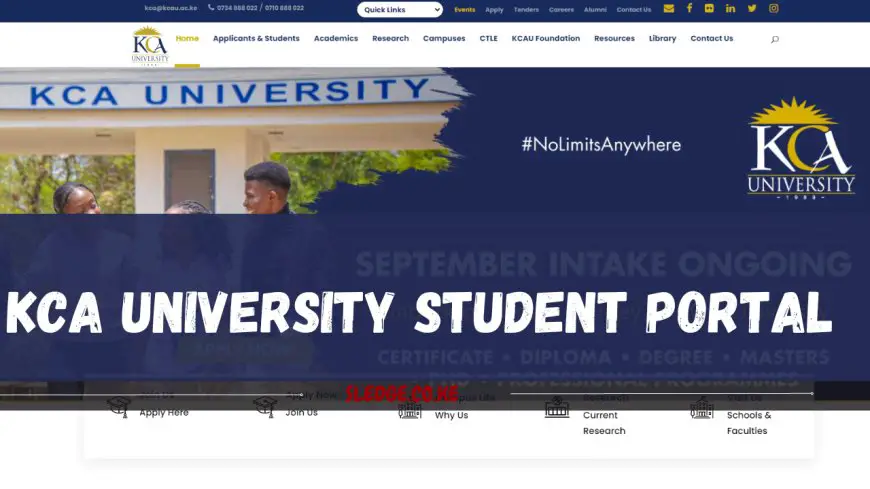Click Contact Us in the top bar
Screen dimensions: 870x489
634,9
